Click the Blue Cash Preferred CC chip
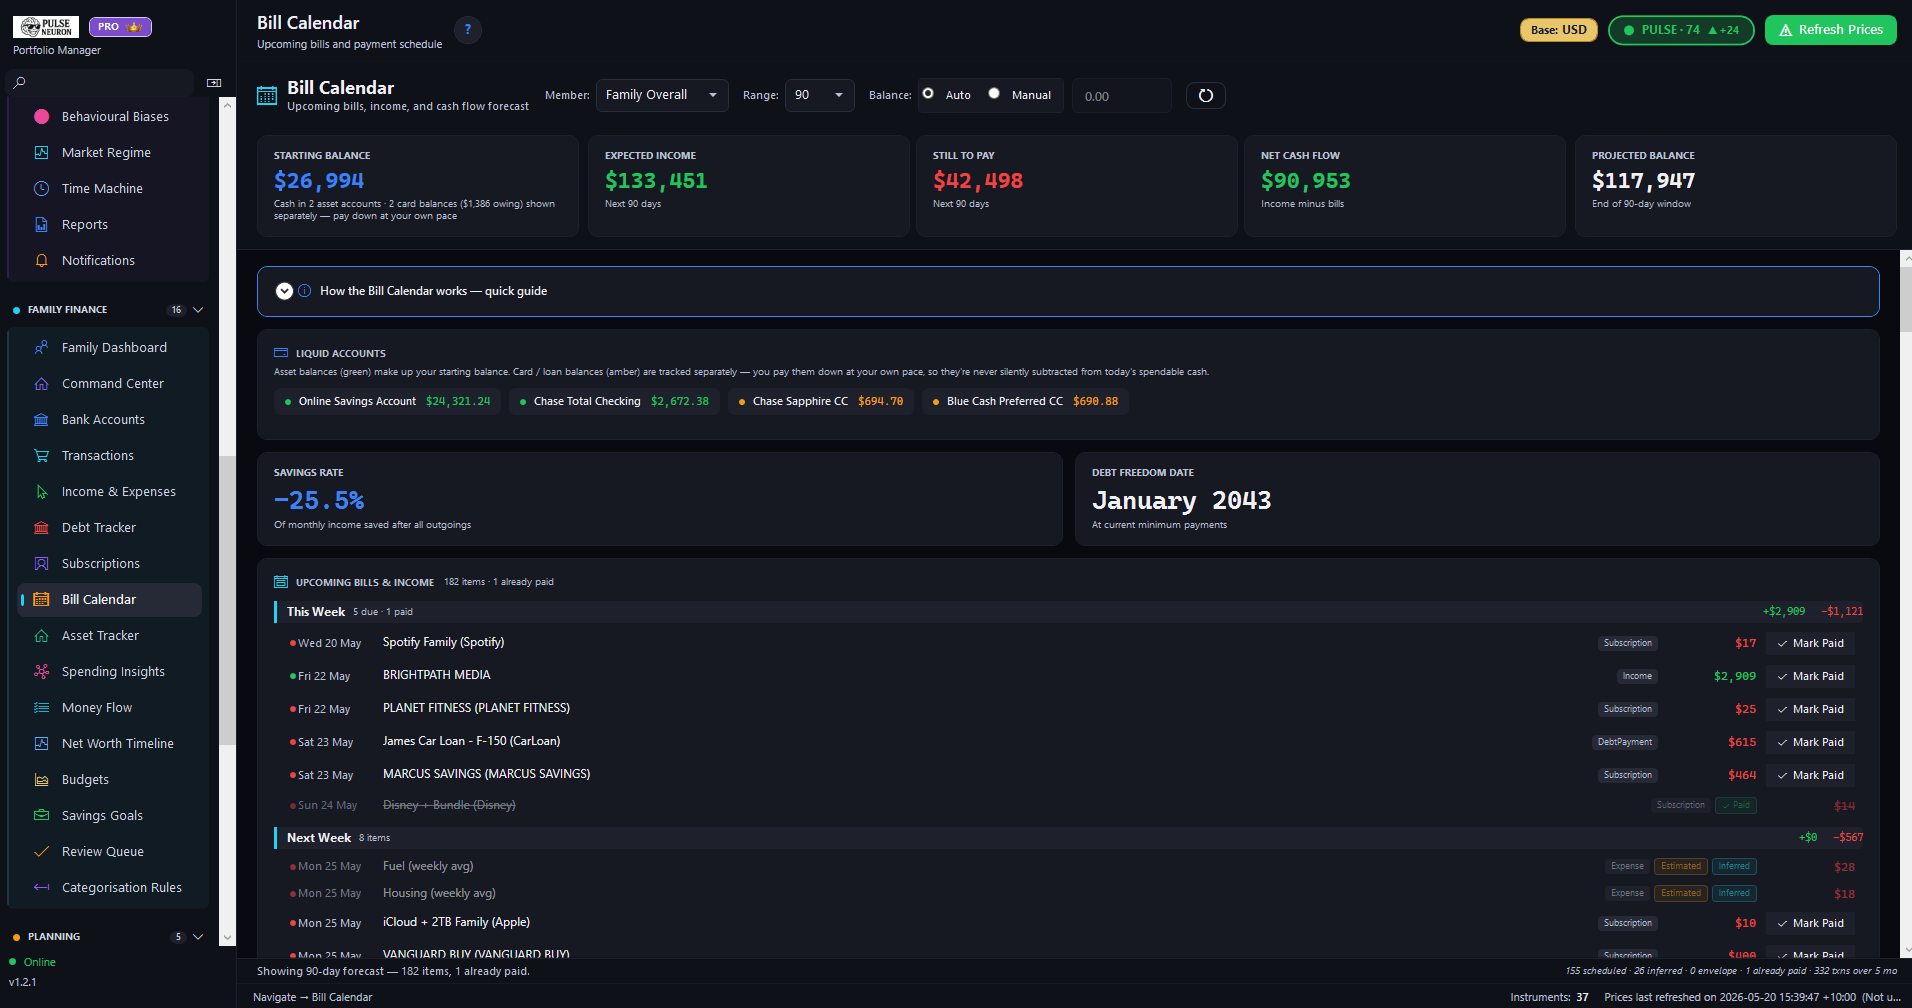The width and height of the screenshot is (1912, 1008). click(1025, 401)
